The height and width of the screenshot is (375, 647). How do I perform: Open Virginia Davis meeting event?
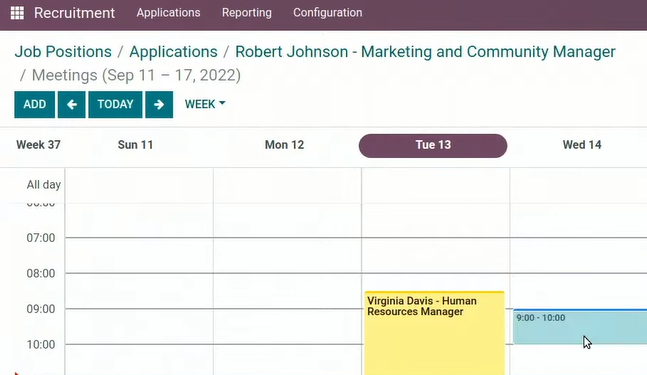[x=434, y=333]
